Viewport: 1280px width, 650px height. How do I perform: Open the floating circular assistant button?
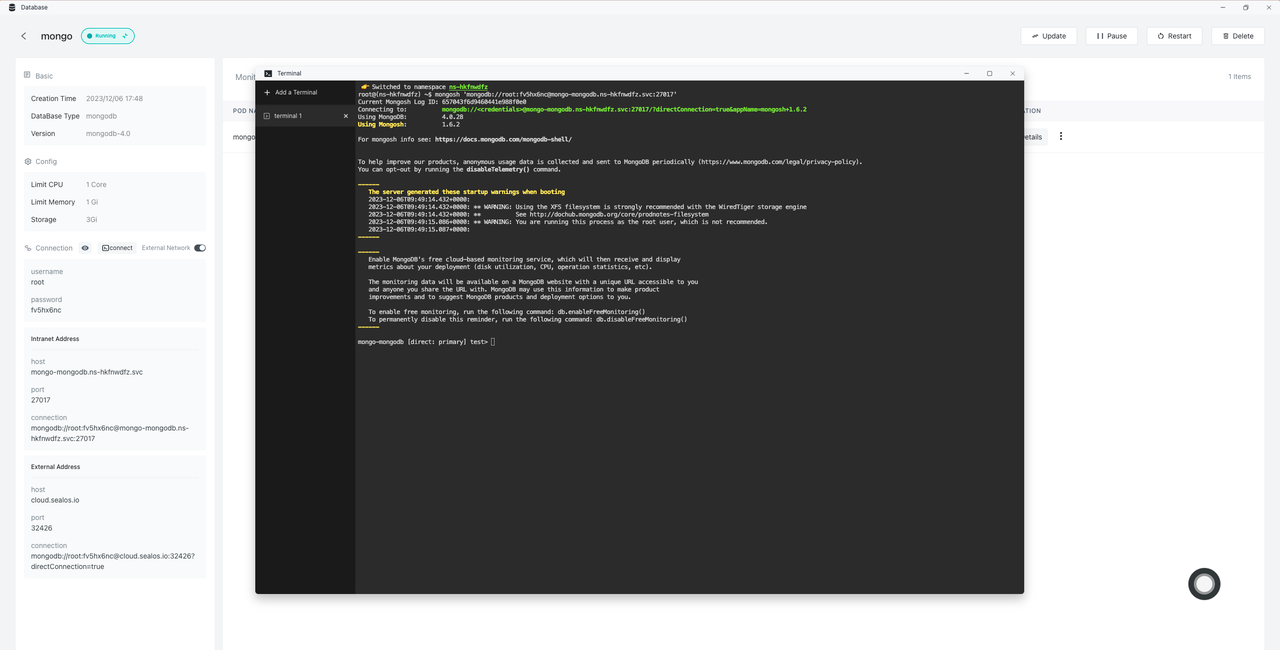(1204, 584)
